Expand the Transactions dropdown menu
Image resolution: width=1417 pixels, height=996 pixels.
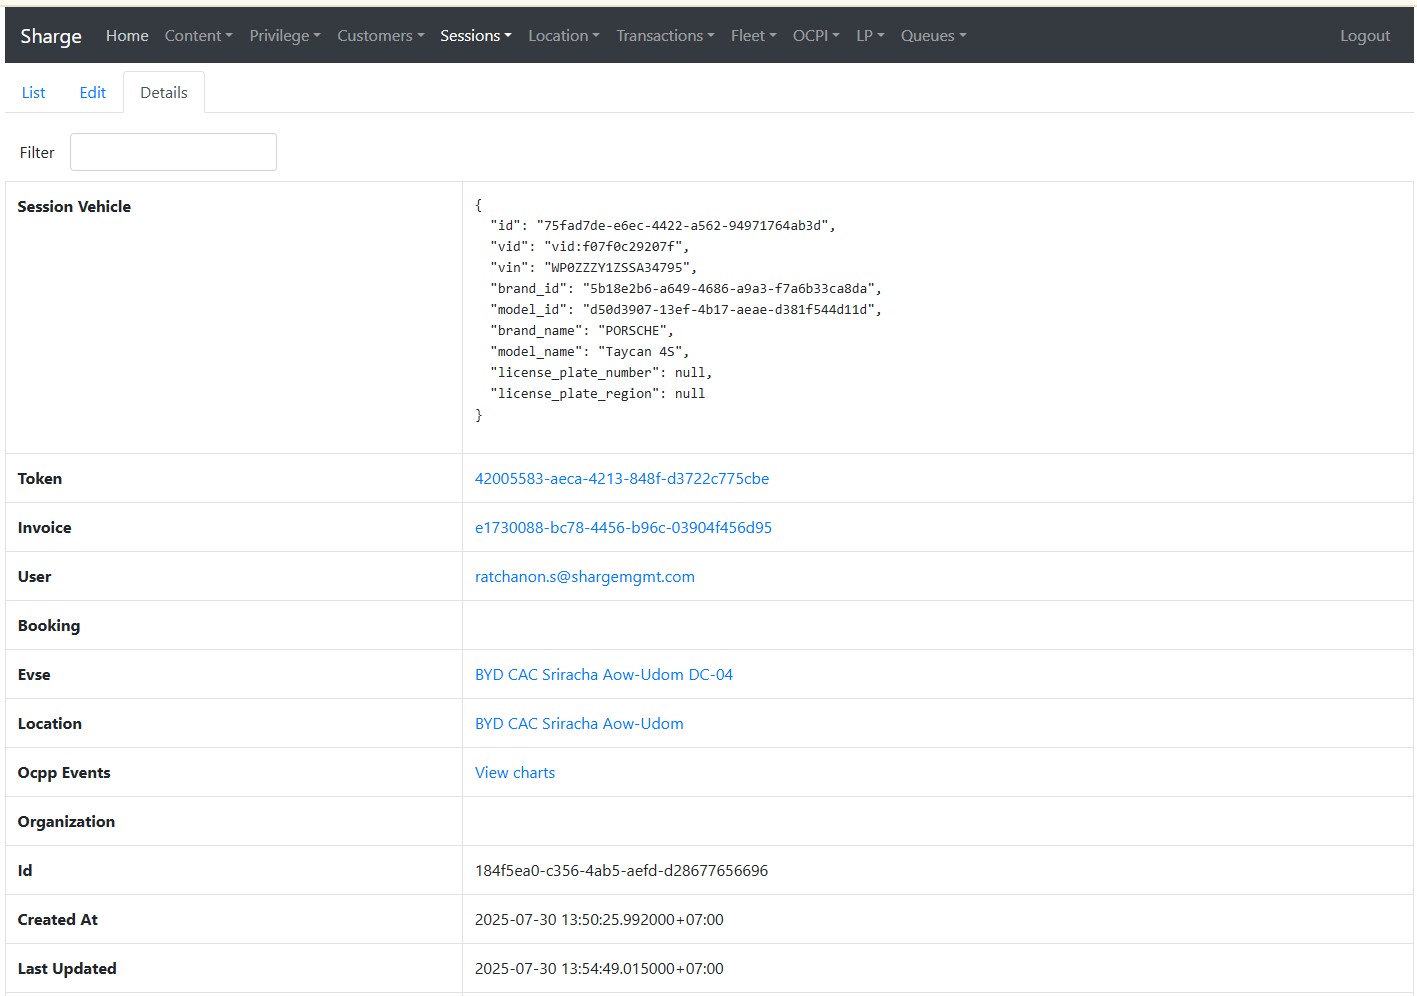tap(665, 36)
